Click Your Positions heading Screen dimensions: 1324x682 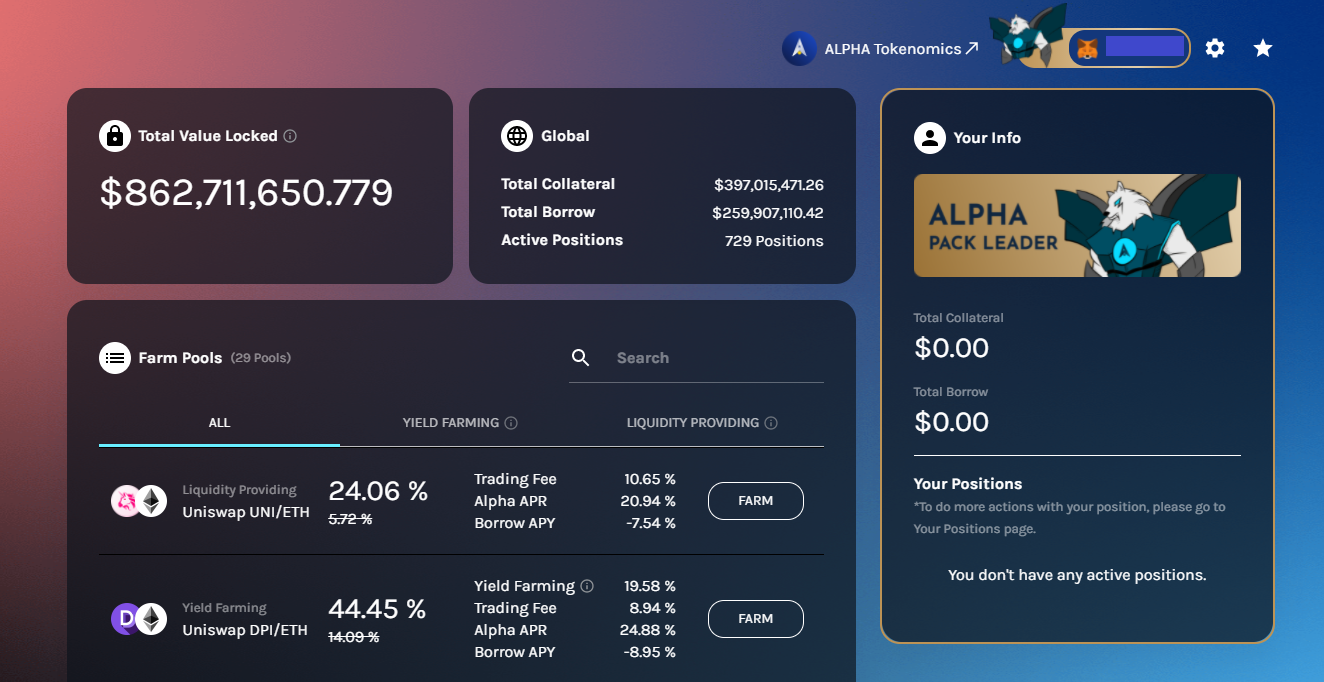[x=968, y=484]
